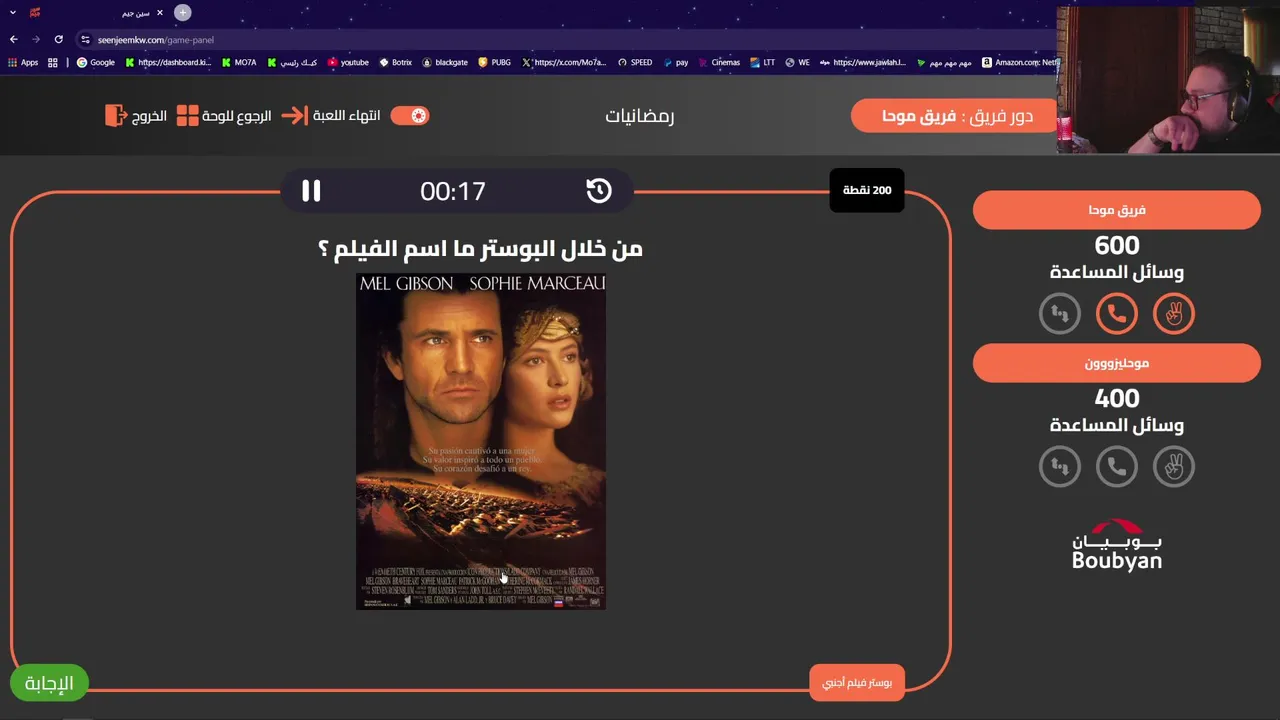This screenshot has width=1280, height=720.
Task: Use فريق موحا's two-fingers lifeline
Action: 1173,314
